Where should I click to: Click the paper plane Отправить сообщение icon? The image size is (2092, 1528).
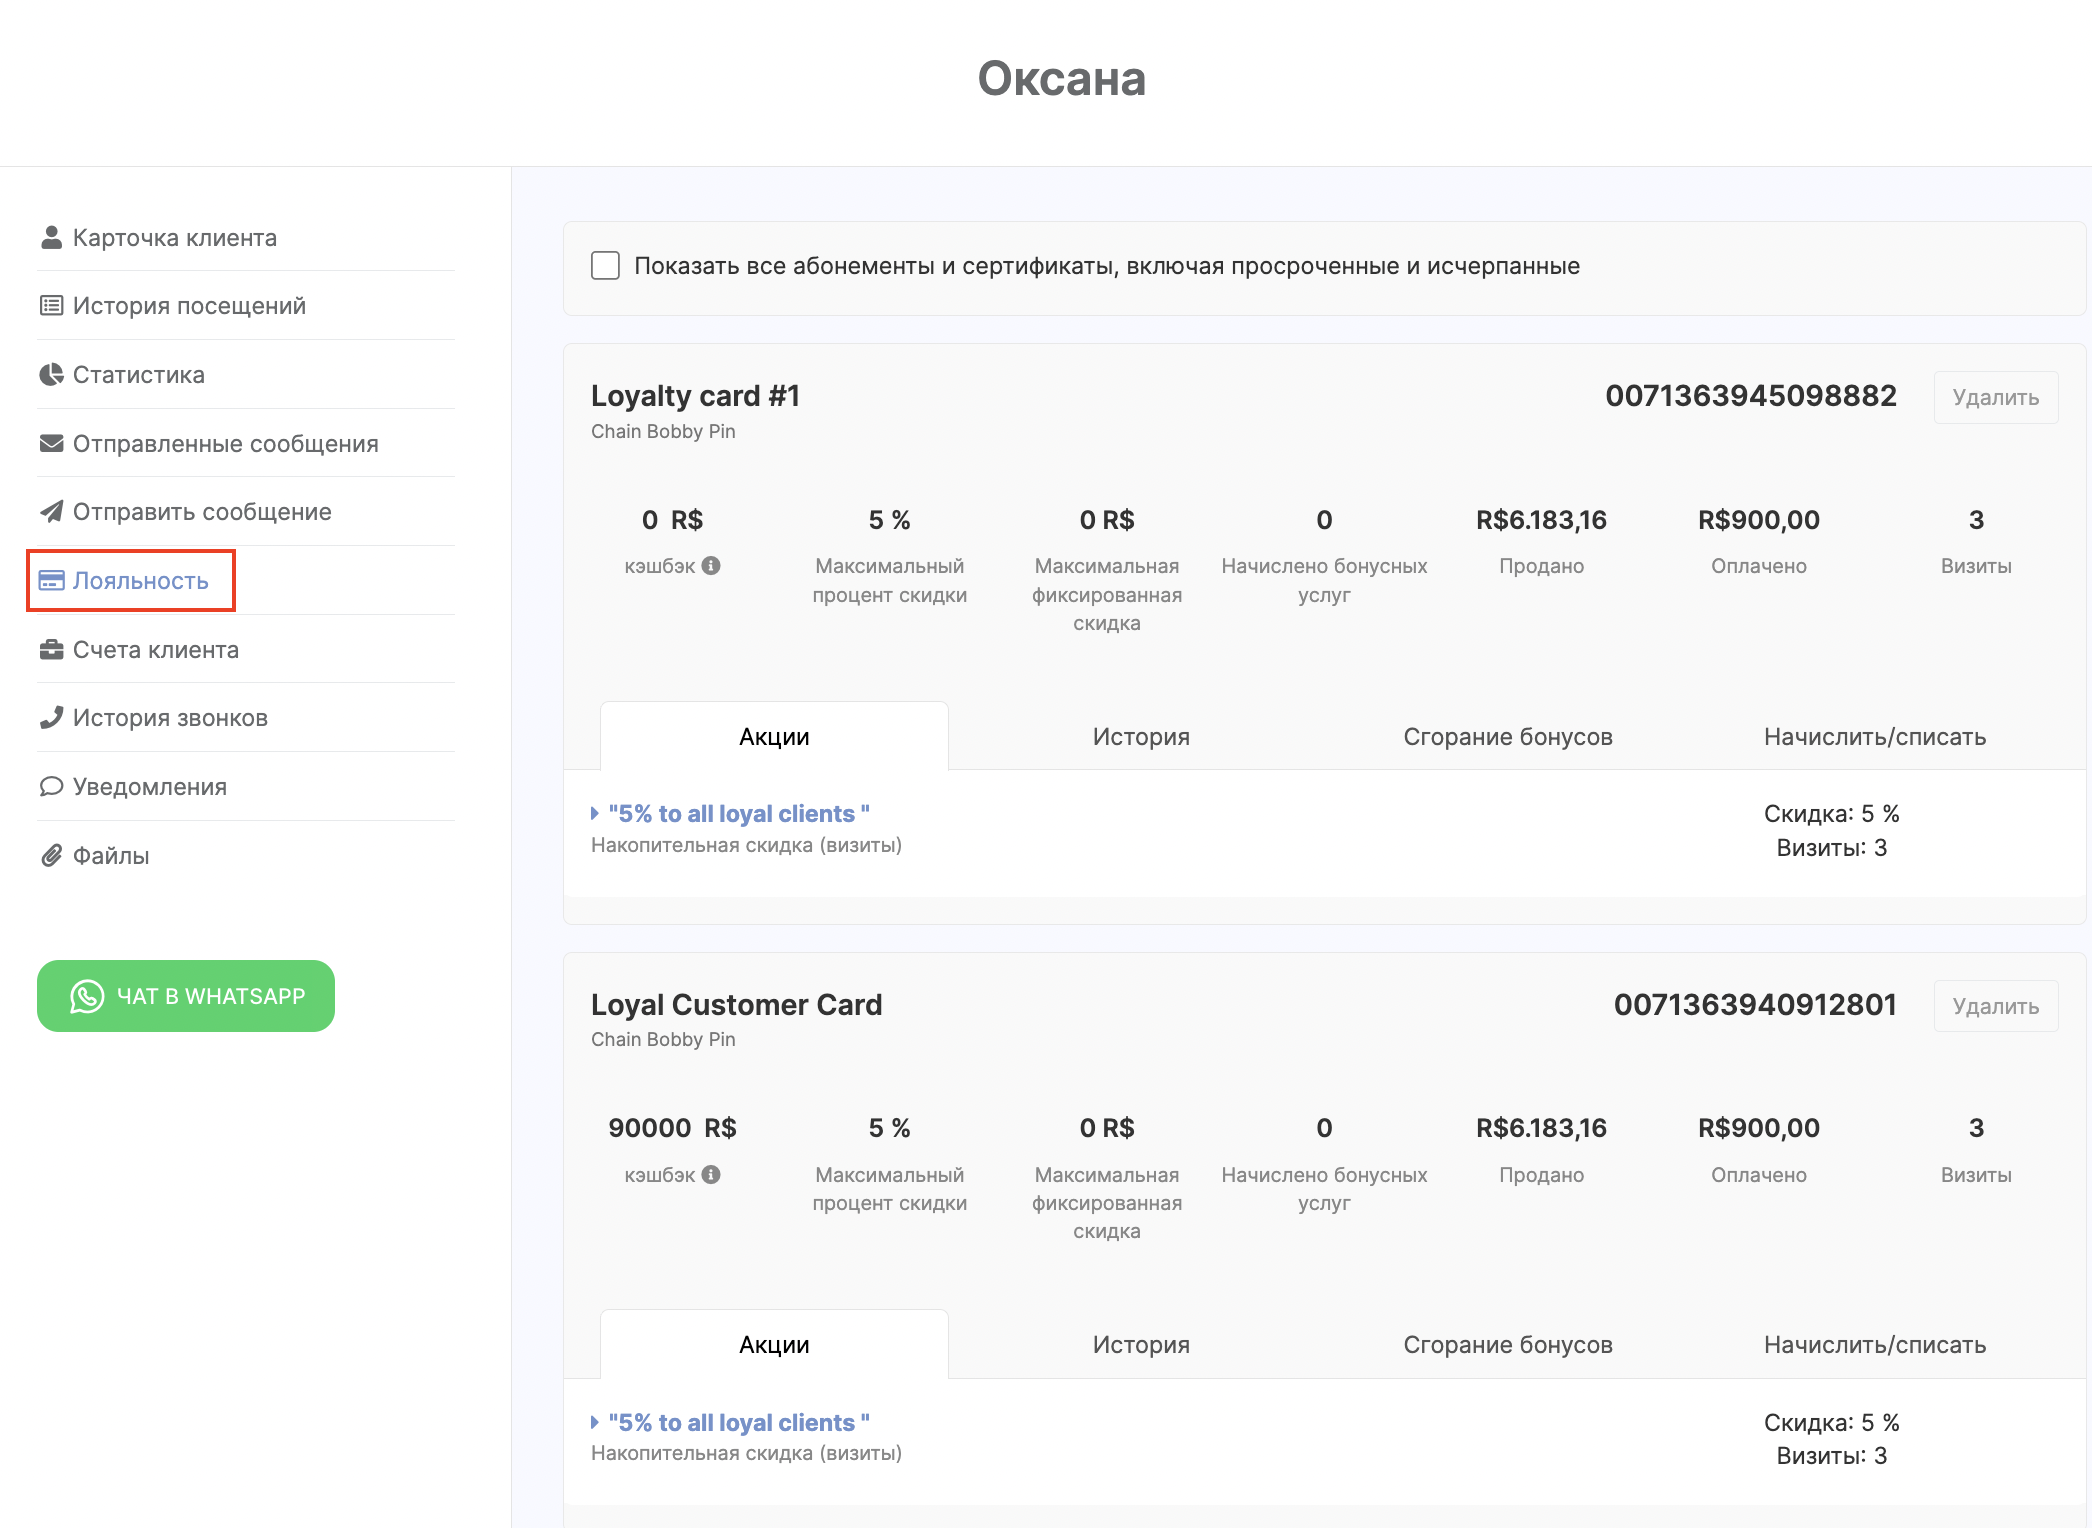(51, 512)
